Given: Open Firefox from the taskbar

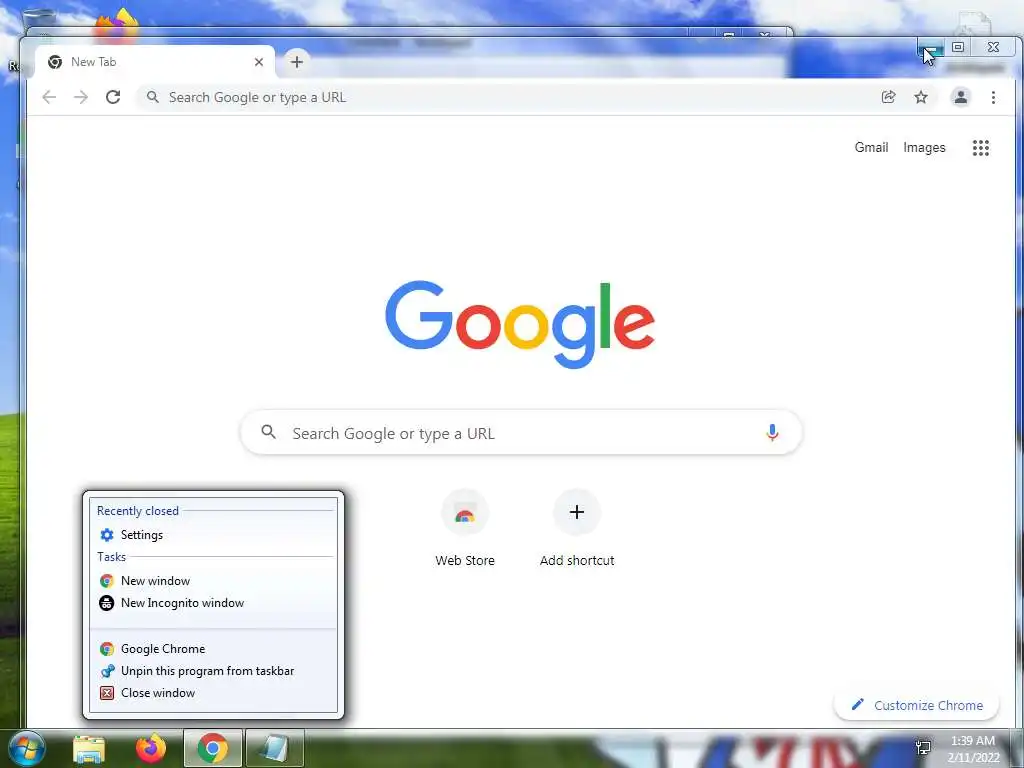Looking at the screenshot, I should 151,748.
